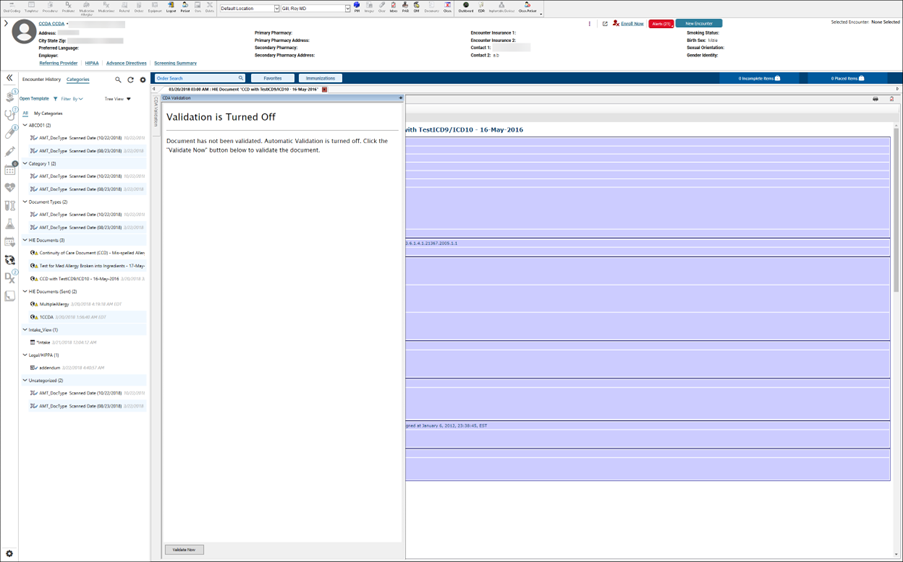
Task: Open the Advance Directives link
Action: pyautogui.click(x=126, y=63)
